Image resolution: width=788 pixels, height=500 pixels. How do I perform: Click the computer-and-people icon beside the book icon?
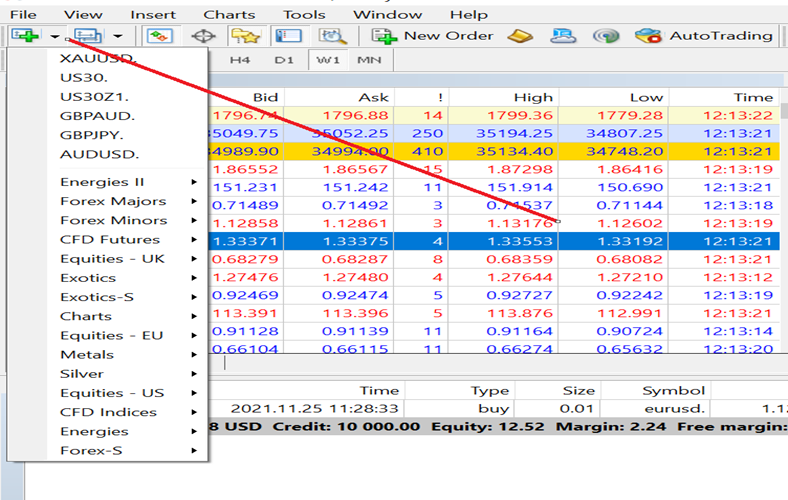coord(563,36)
